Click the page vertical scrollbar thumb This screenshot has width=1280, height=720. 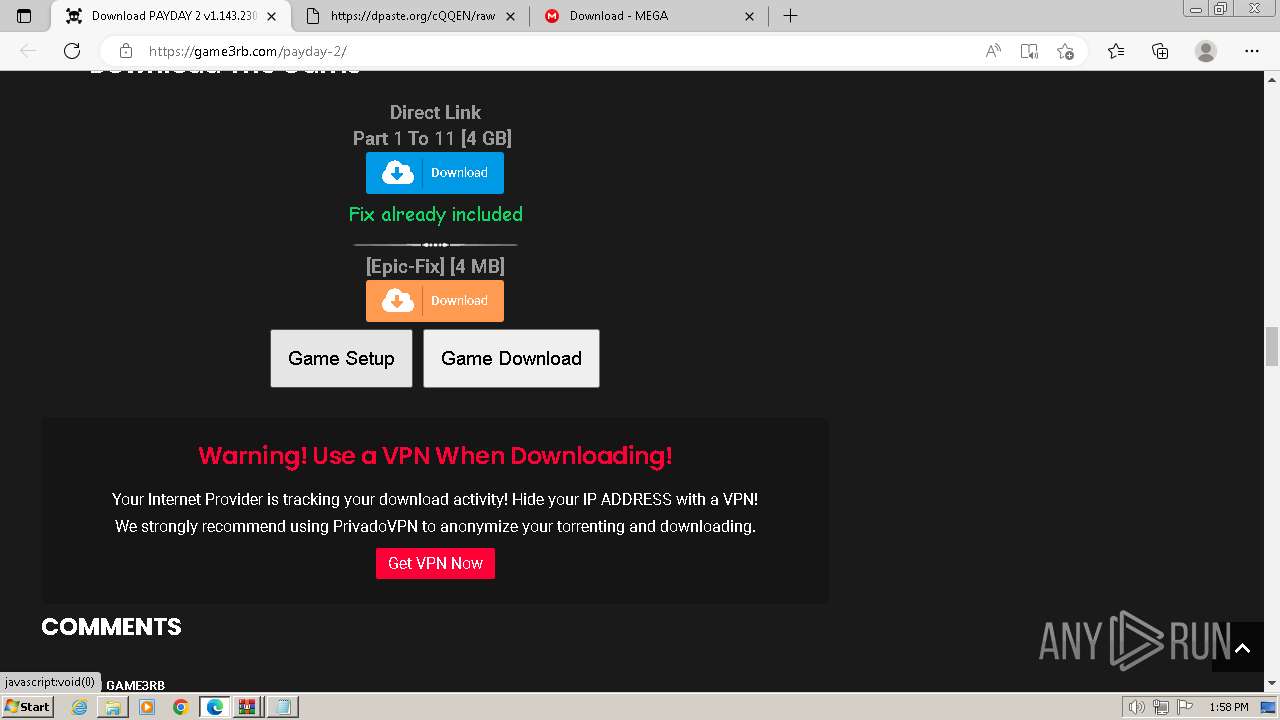(x=1272, y=347)
